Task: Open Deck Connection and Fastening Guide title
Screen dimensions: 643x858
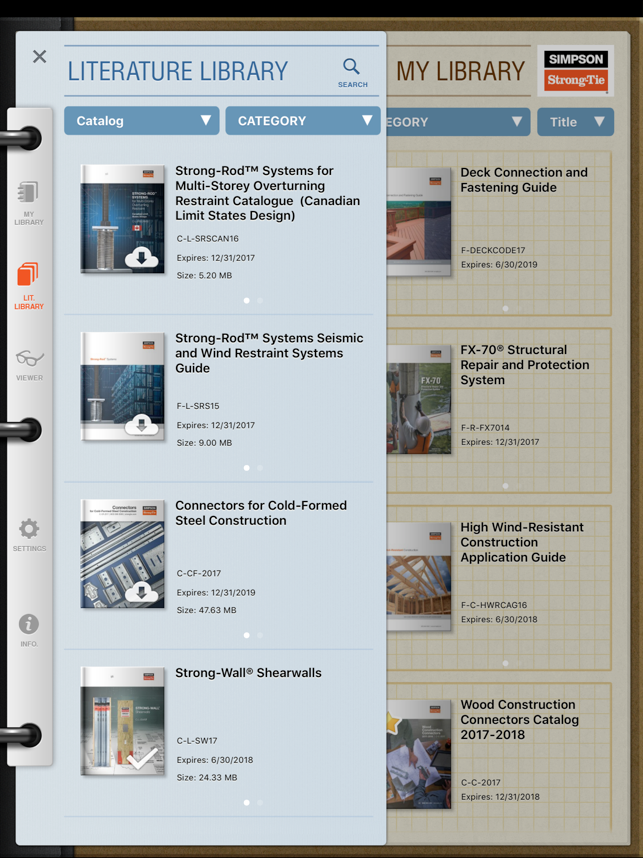Action: [524, 180]
